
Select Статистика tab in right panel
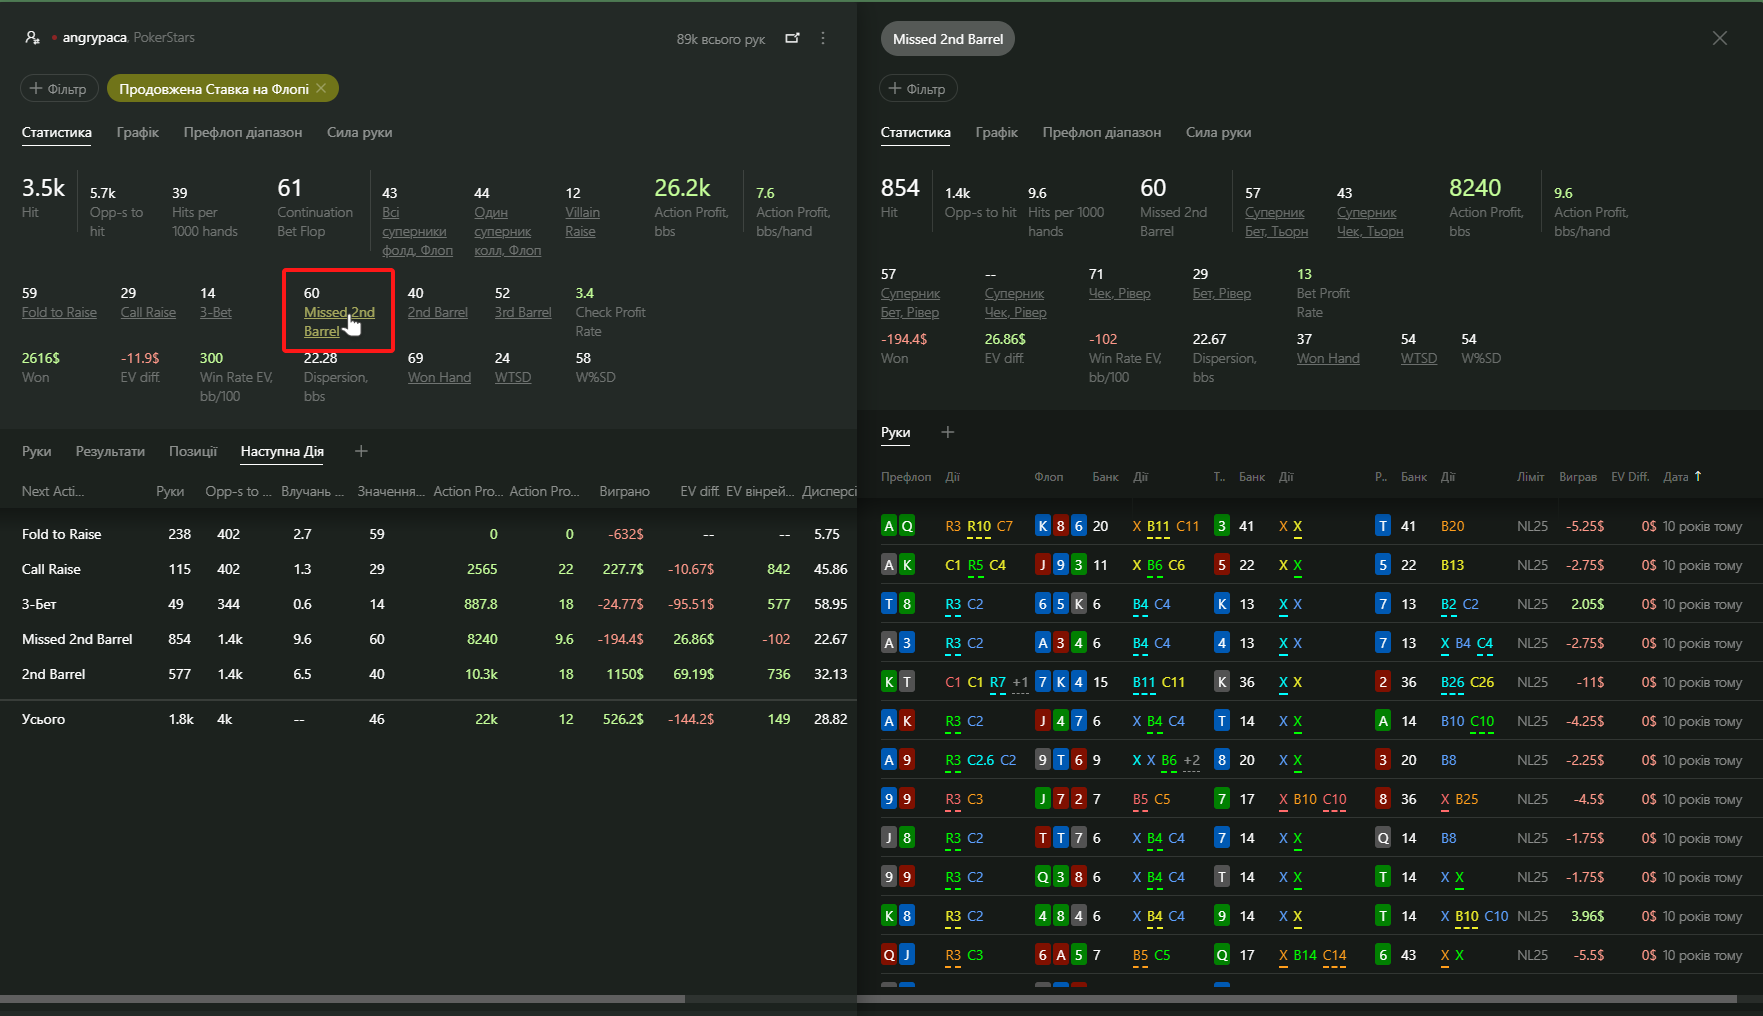click(x=915, y=132)
